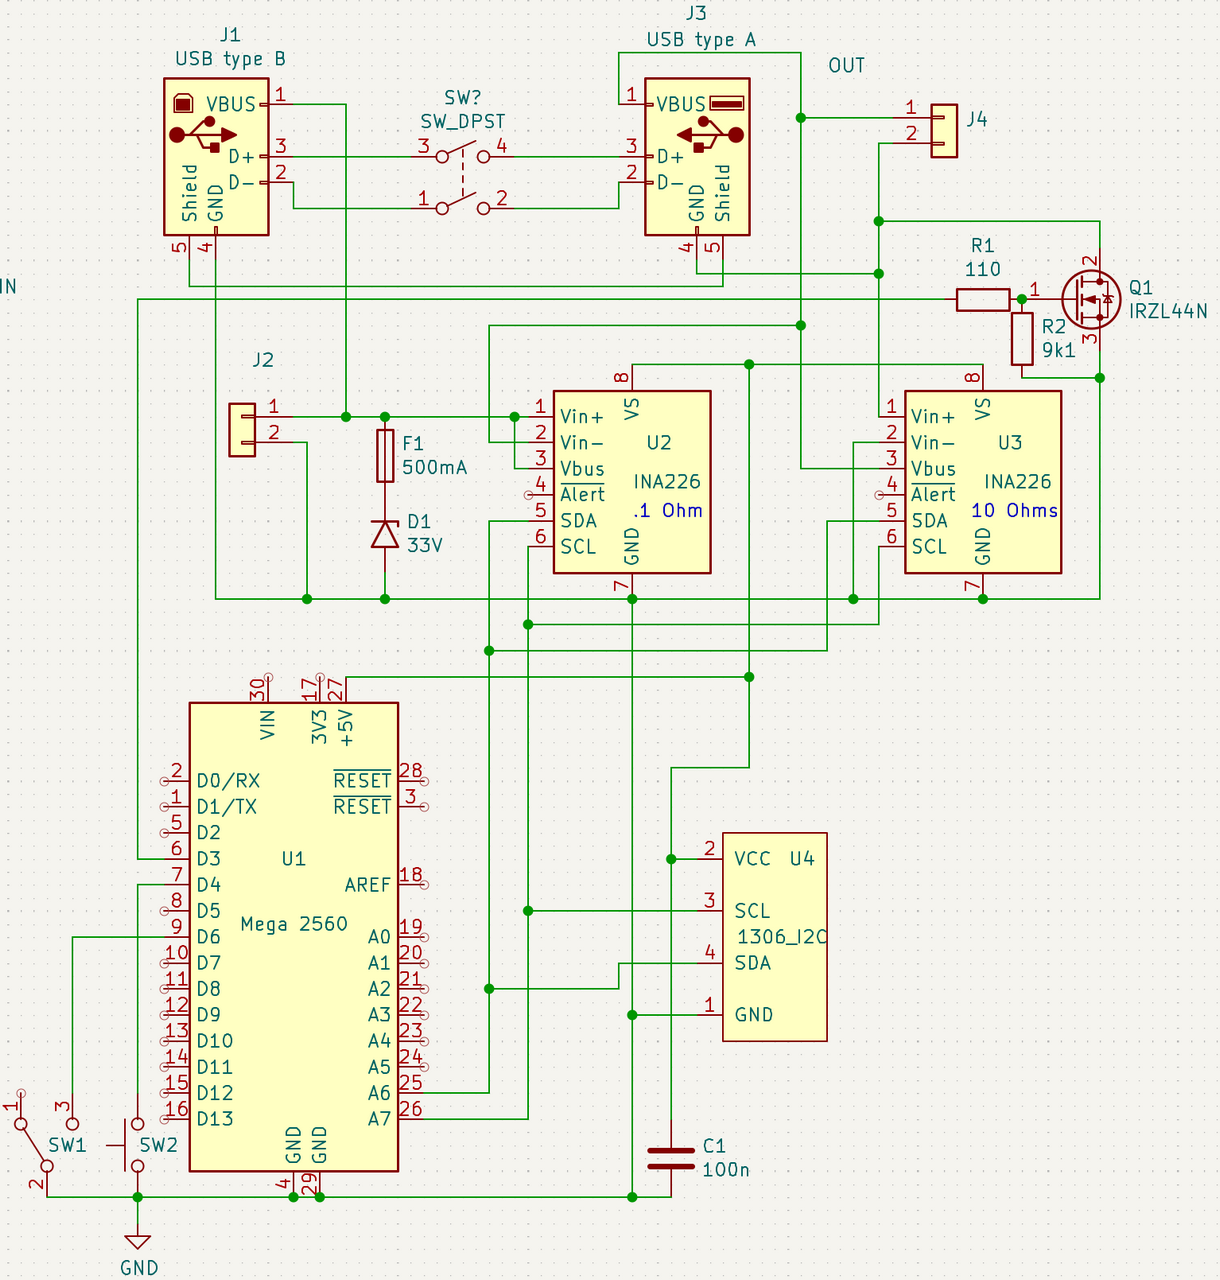Click the "U3" reference designator
The image size is (1220, 1280).
(x=1010, y=443)
